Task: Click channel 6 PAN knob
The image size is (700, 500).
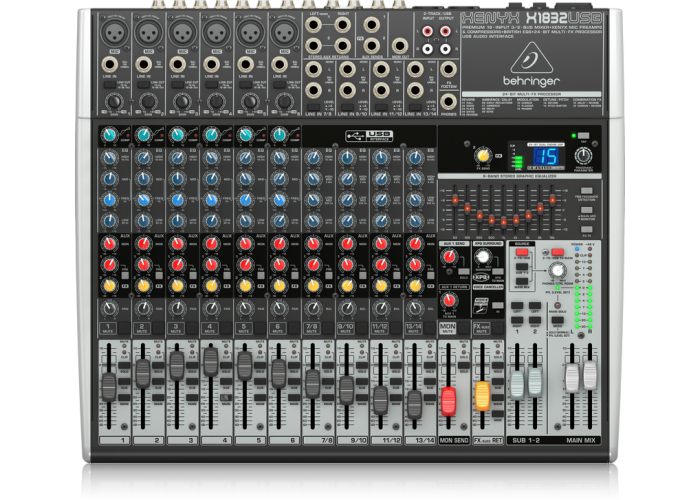Action: point(279,308)
